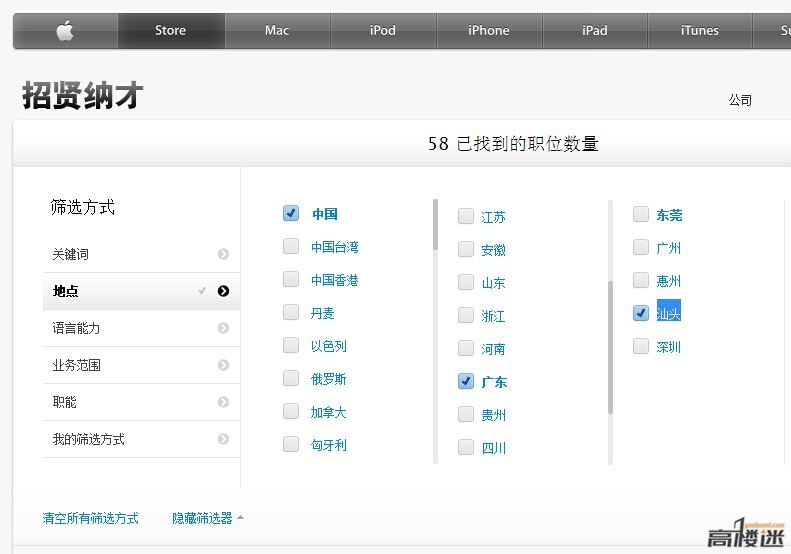
Task: Select the 地点 filter row label
Action: (x=66, y=291)
